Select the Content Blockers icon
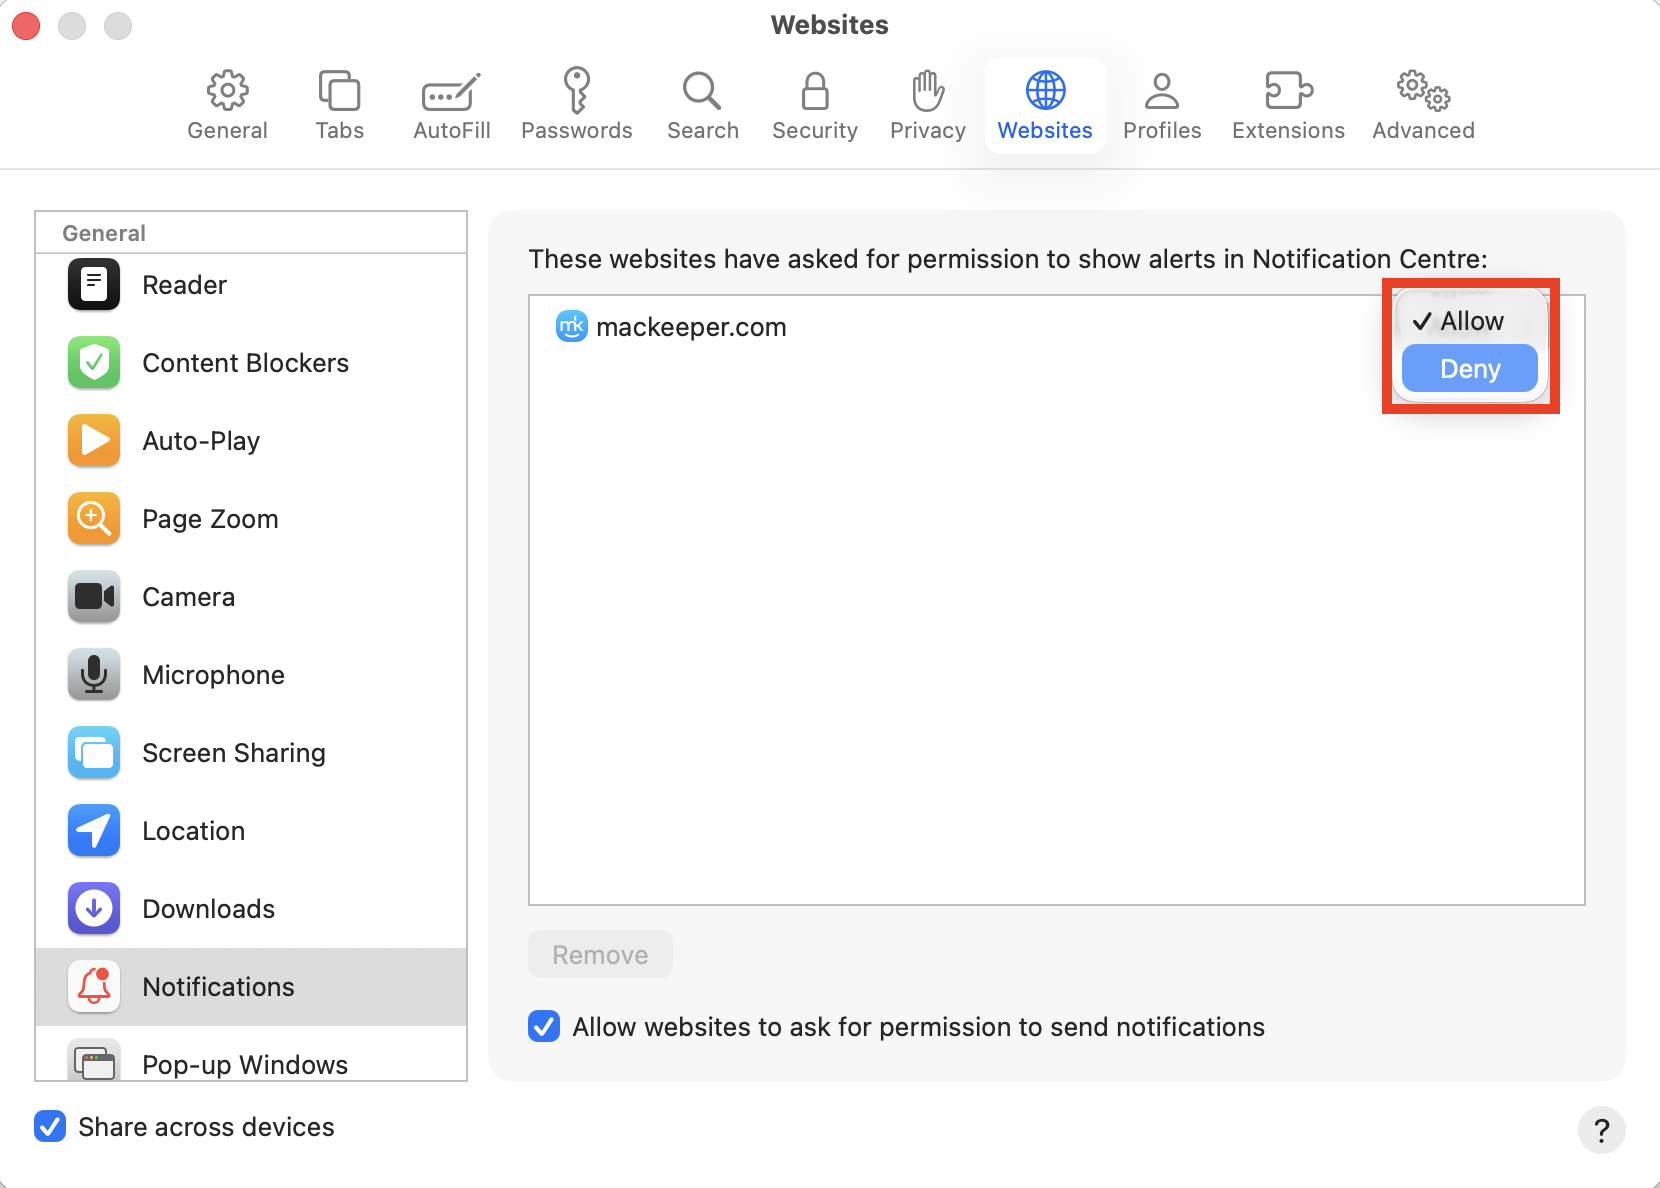The height and width of the screenshot is (1188, 1660). coord(93,362)
